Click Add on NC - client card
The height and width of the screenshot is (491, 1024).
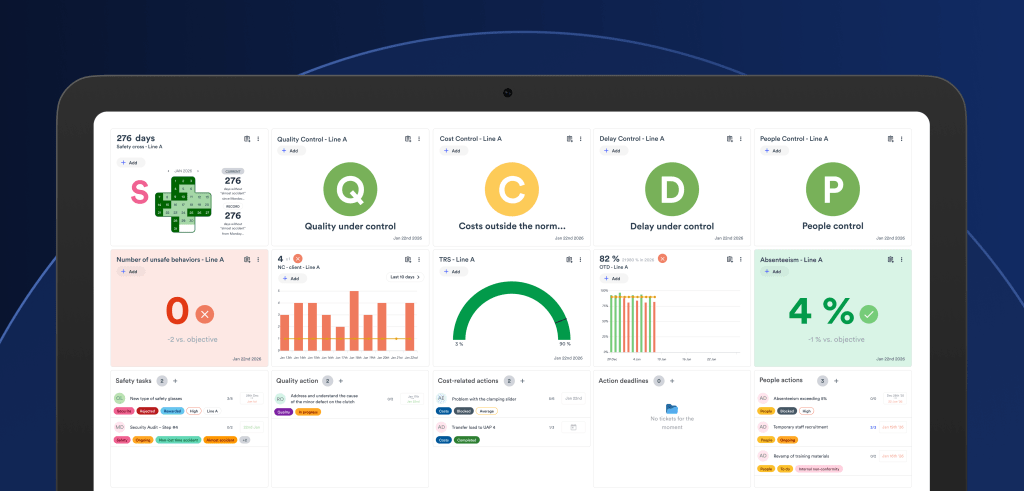pos(293,278)
